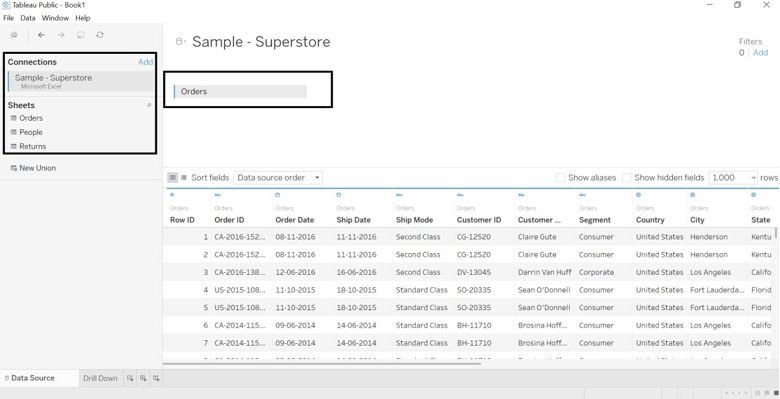The height and width of the screenshot is (399, 780).
Task: Click the Order Date calendar type icon
Action: point(278,195)
